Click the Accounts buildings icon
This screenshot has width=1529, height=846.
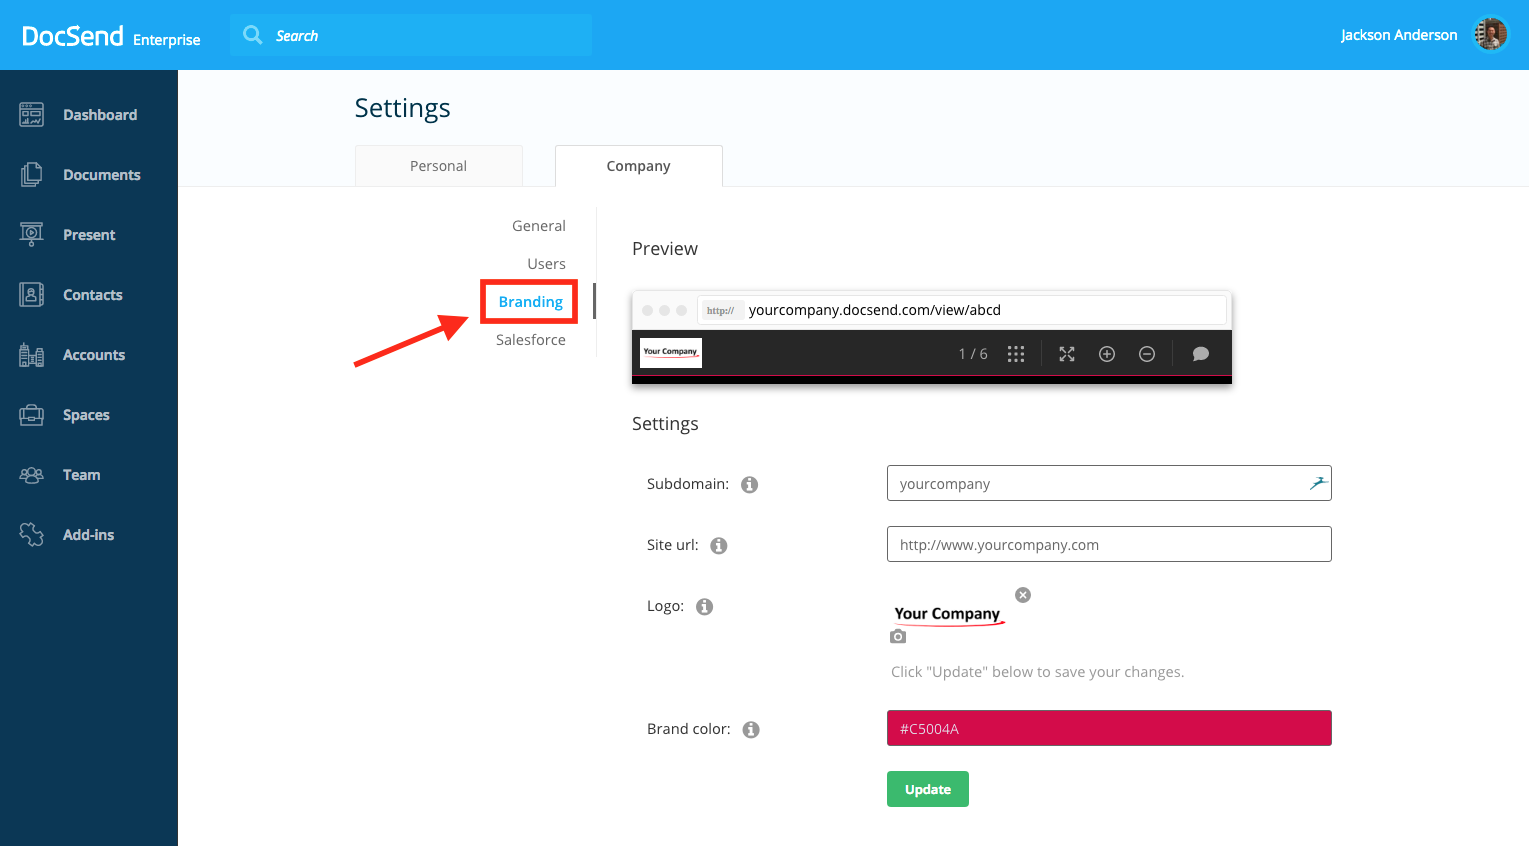[31, 355]
